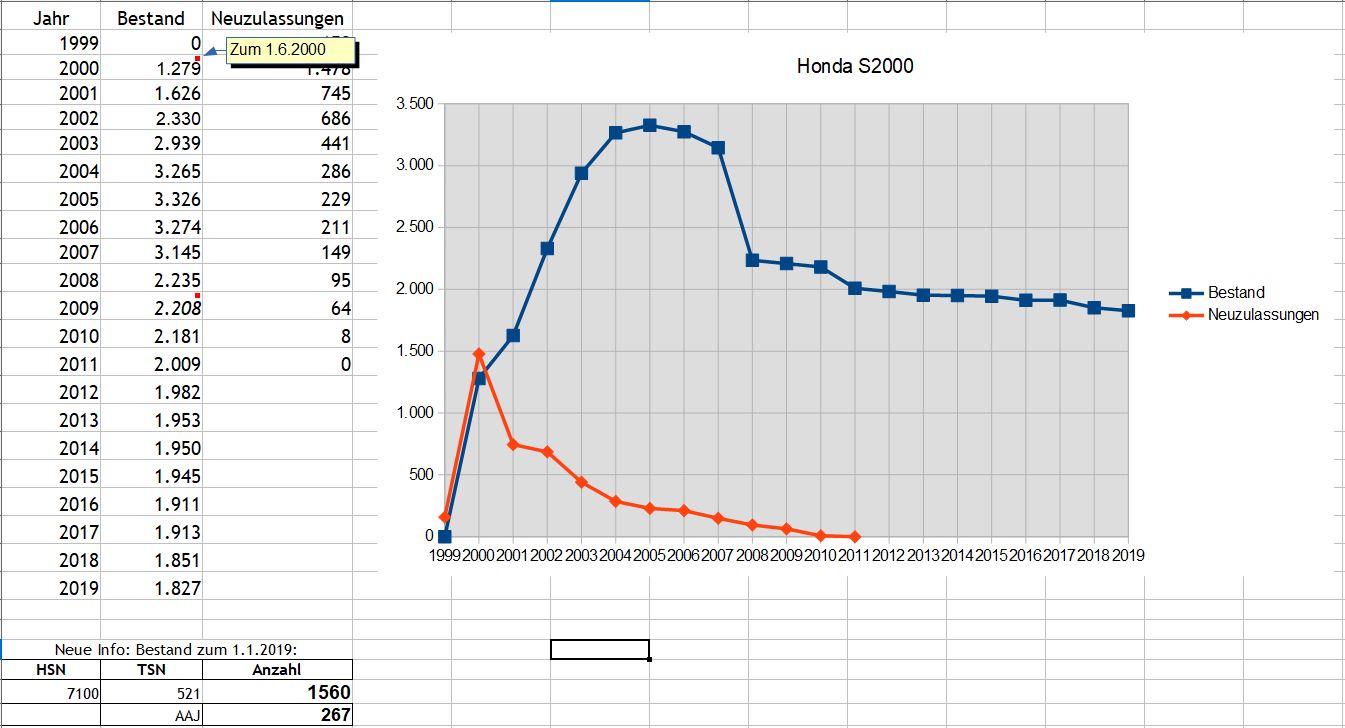The width and height of the screenshot is (1345, 728).
Task: Click the orange Neuzulassungen legend marker
Action: pos(1187,315)
